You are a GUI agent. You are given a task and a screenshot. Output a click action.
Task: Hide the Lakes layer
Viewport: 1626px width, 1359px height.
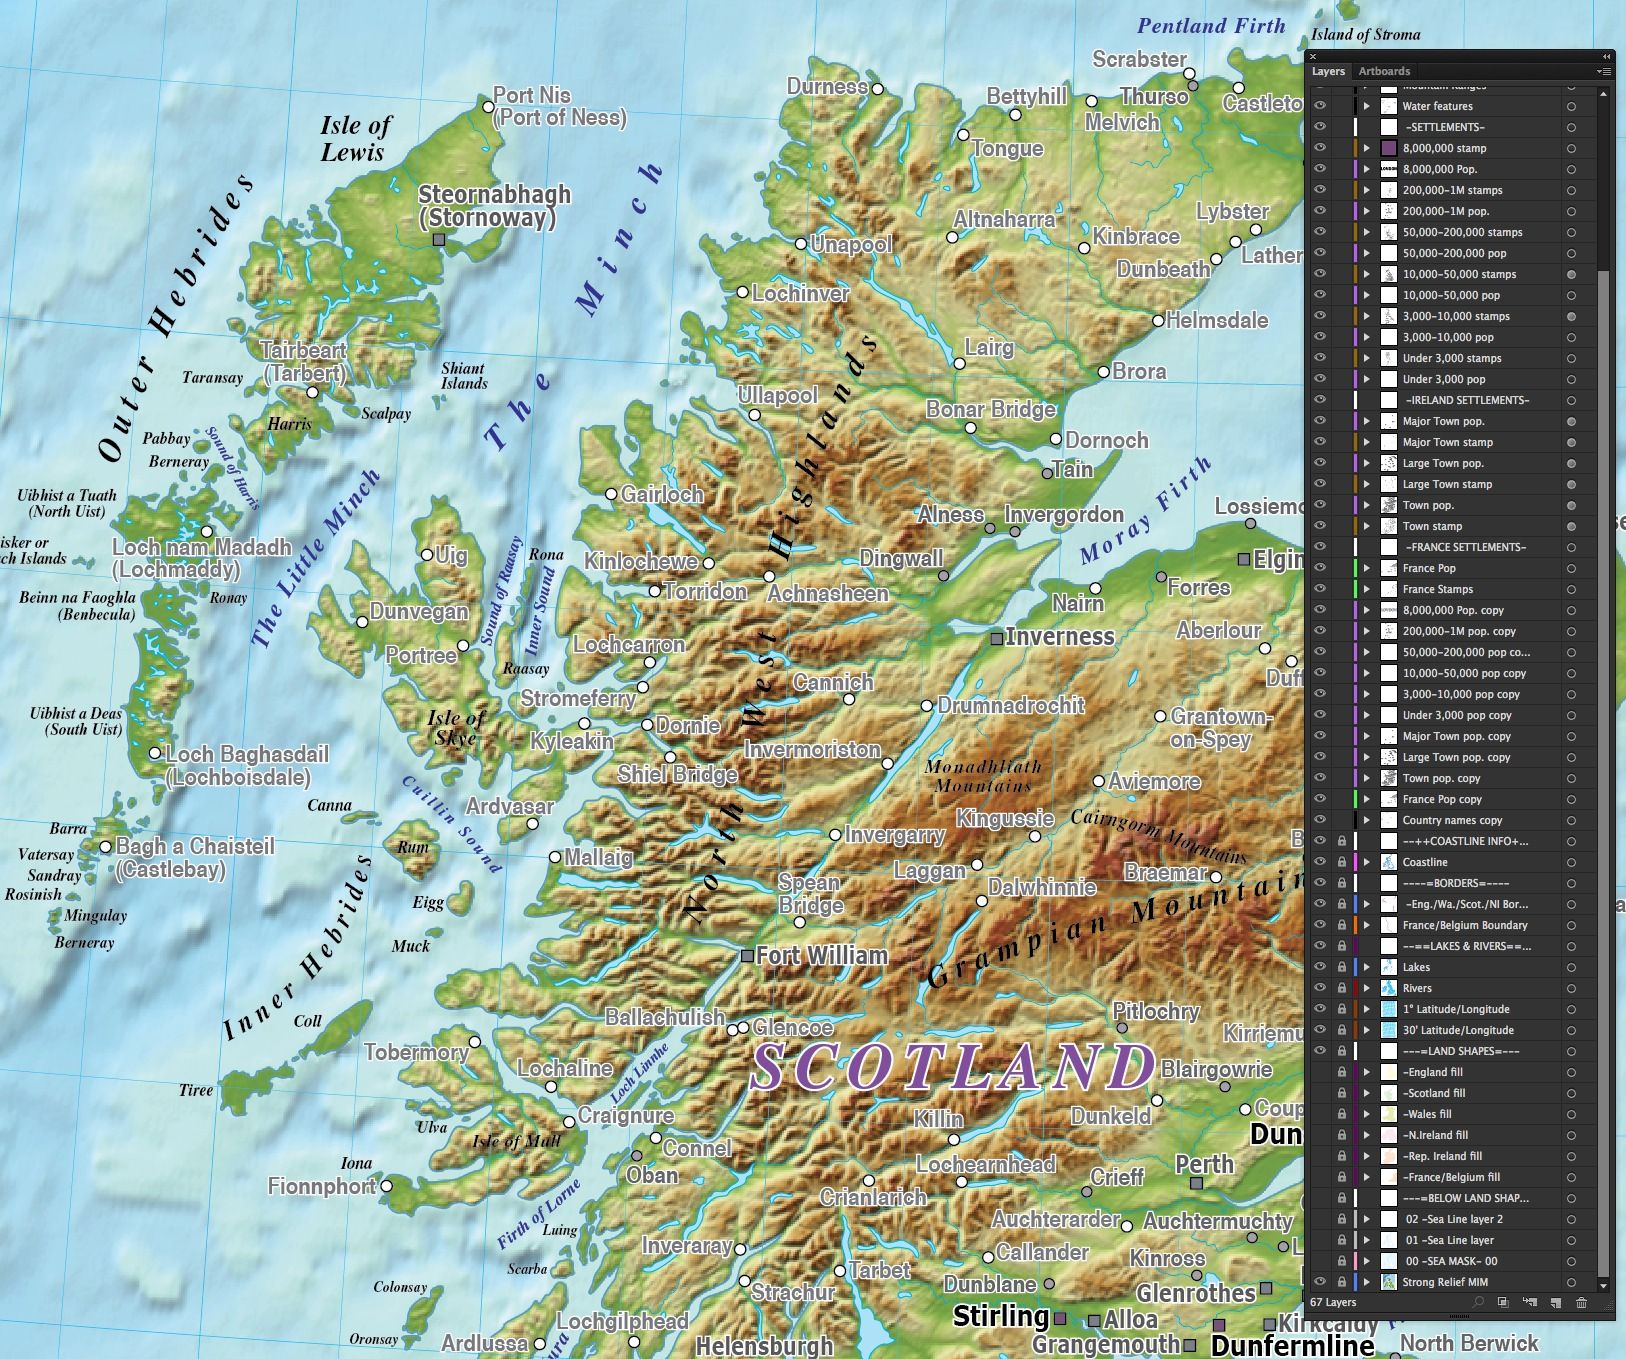(1319, 967)
